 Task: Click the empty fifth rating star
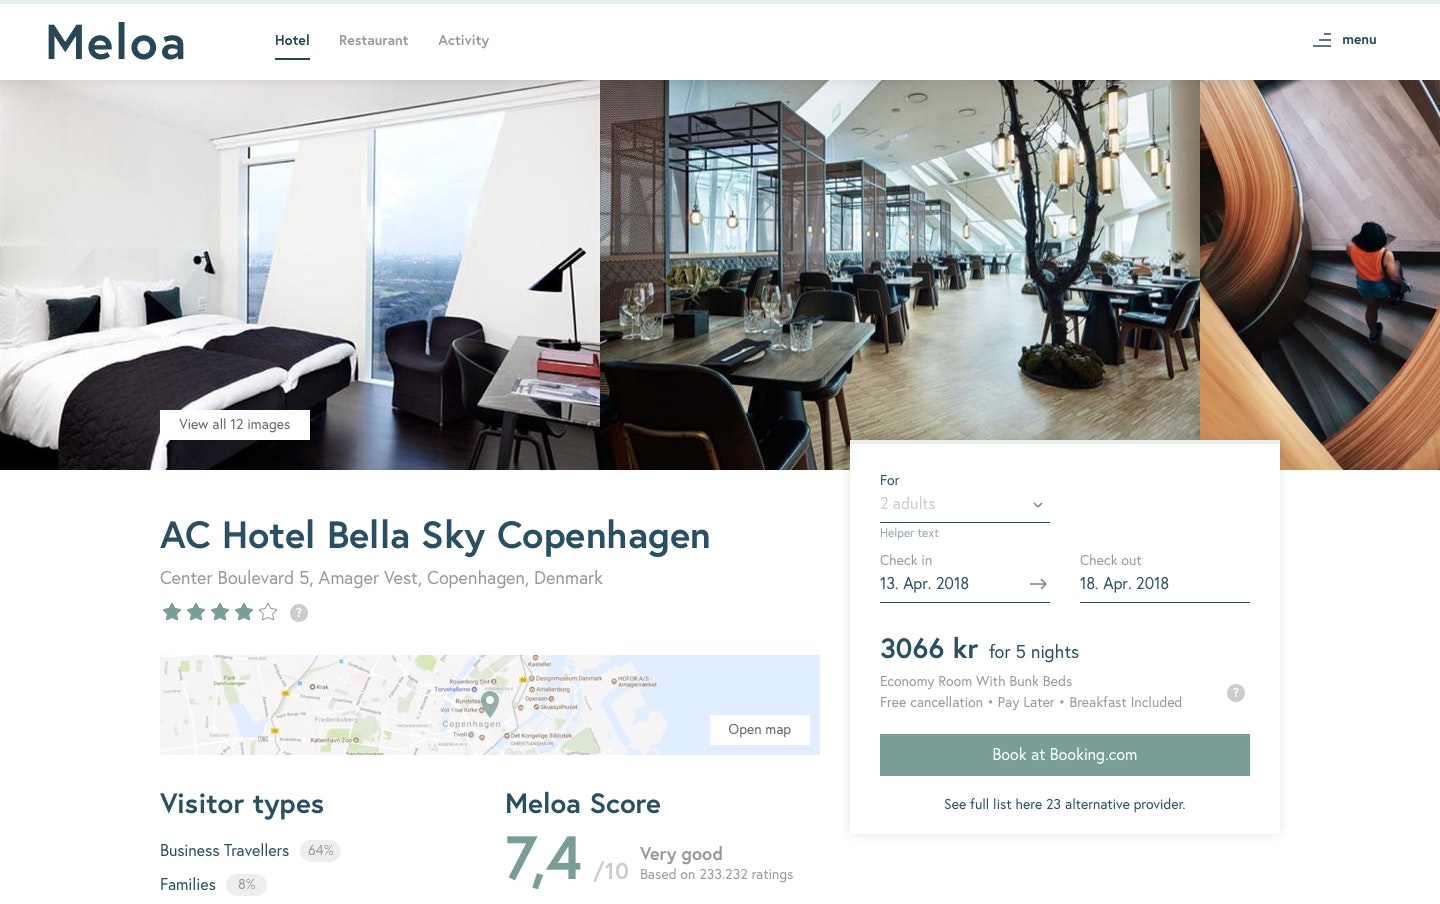pos(268,612)
